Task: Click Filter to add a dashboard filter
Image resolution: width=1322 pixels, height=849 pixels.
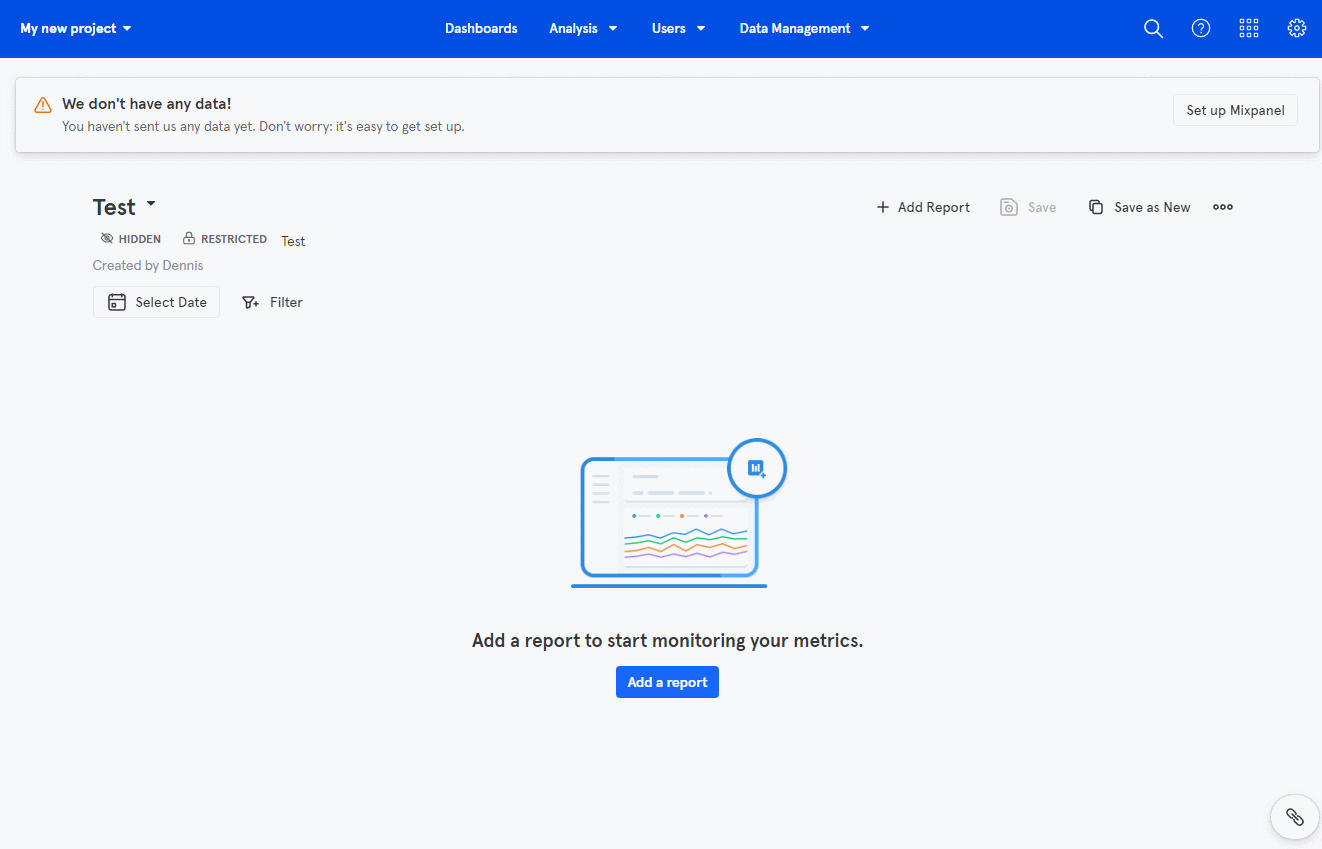Action: tap(273, 302)
